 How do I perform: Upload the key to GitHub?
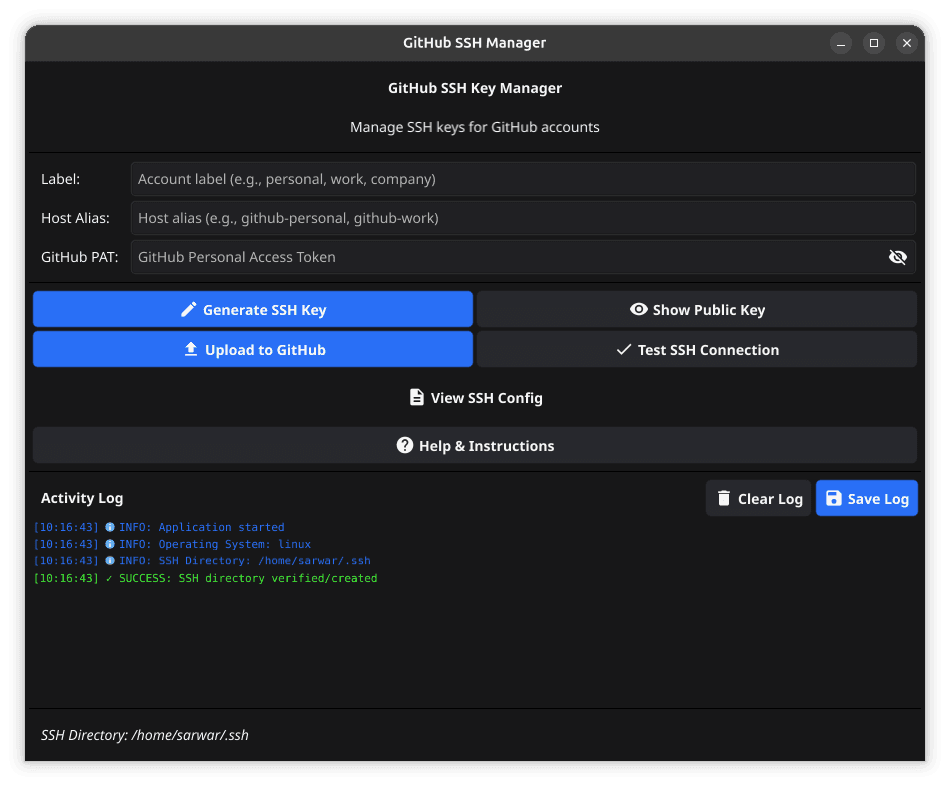(253, 349)
